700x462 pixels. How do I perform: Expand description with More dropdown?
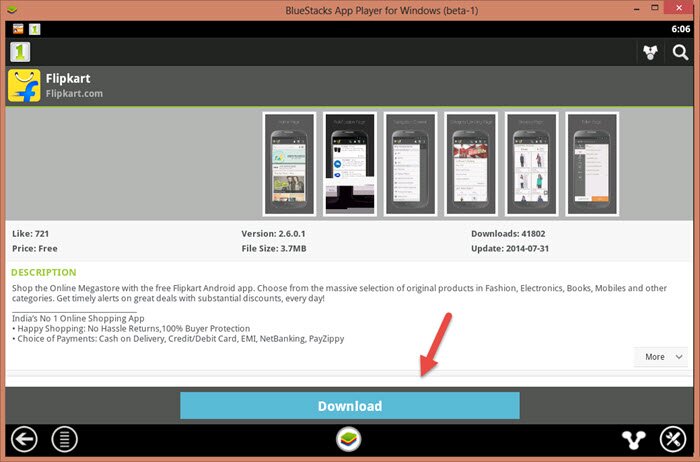[661, 357]
